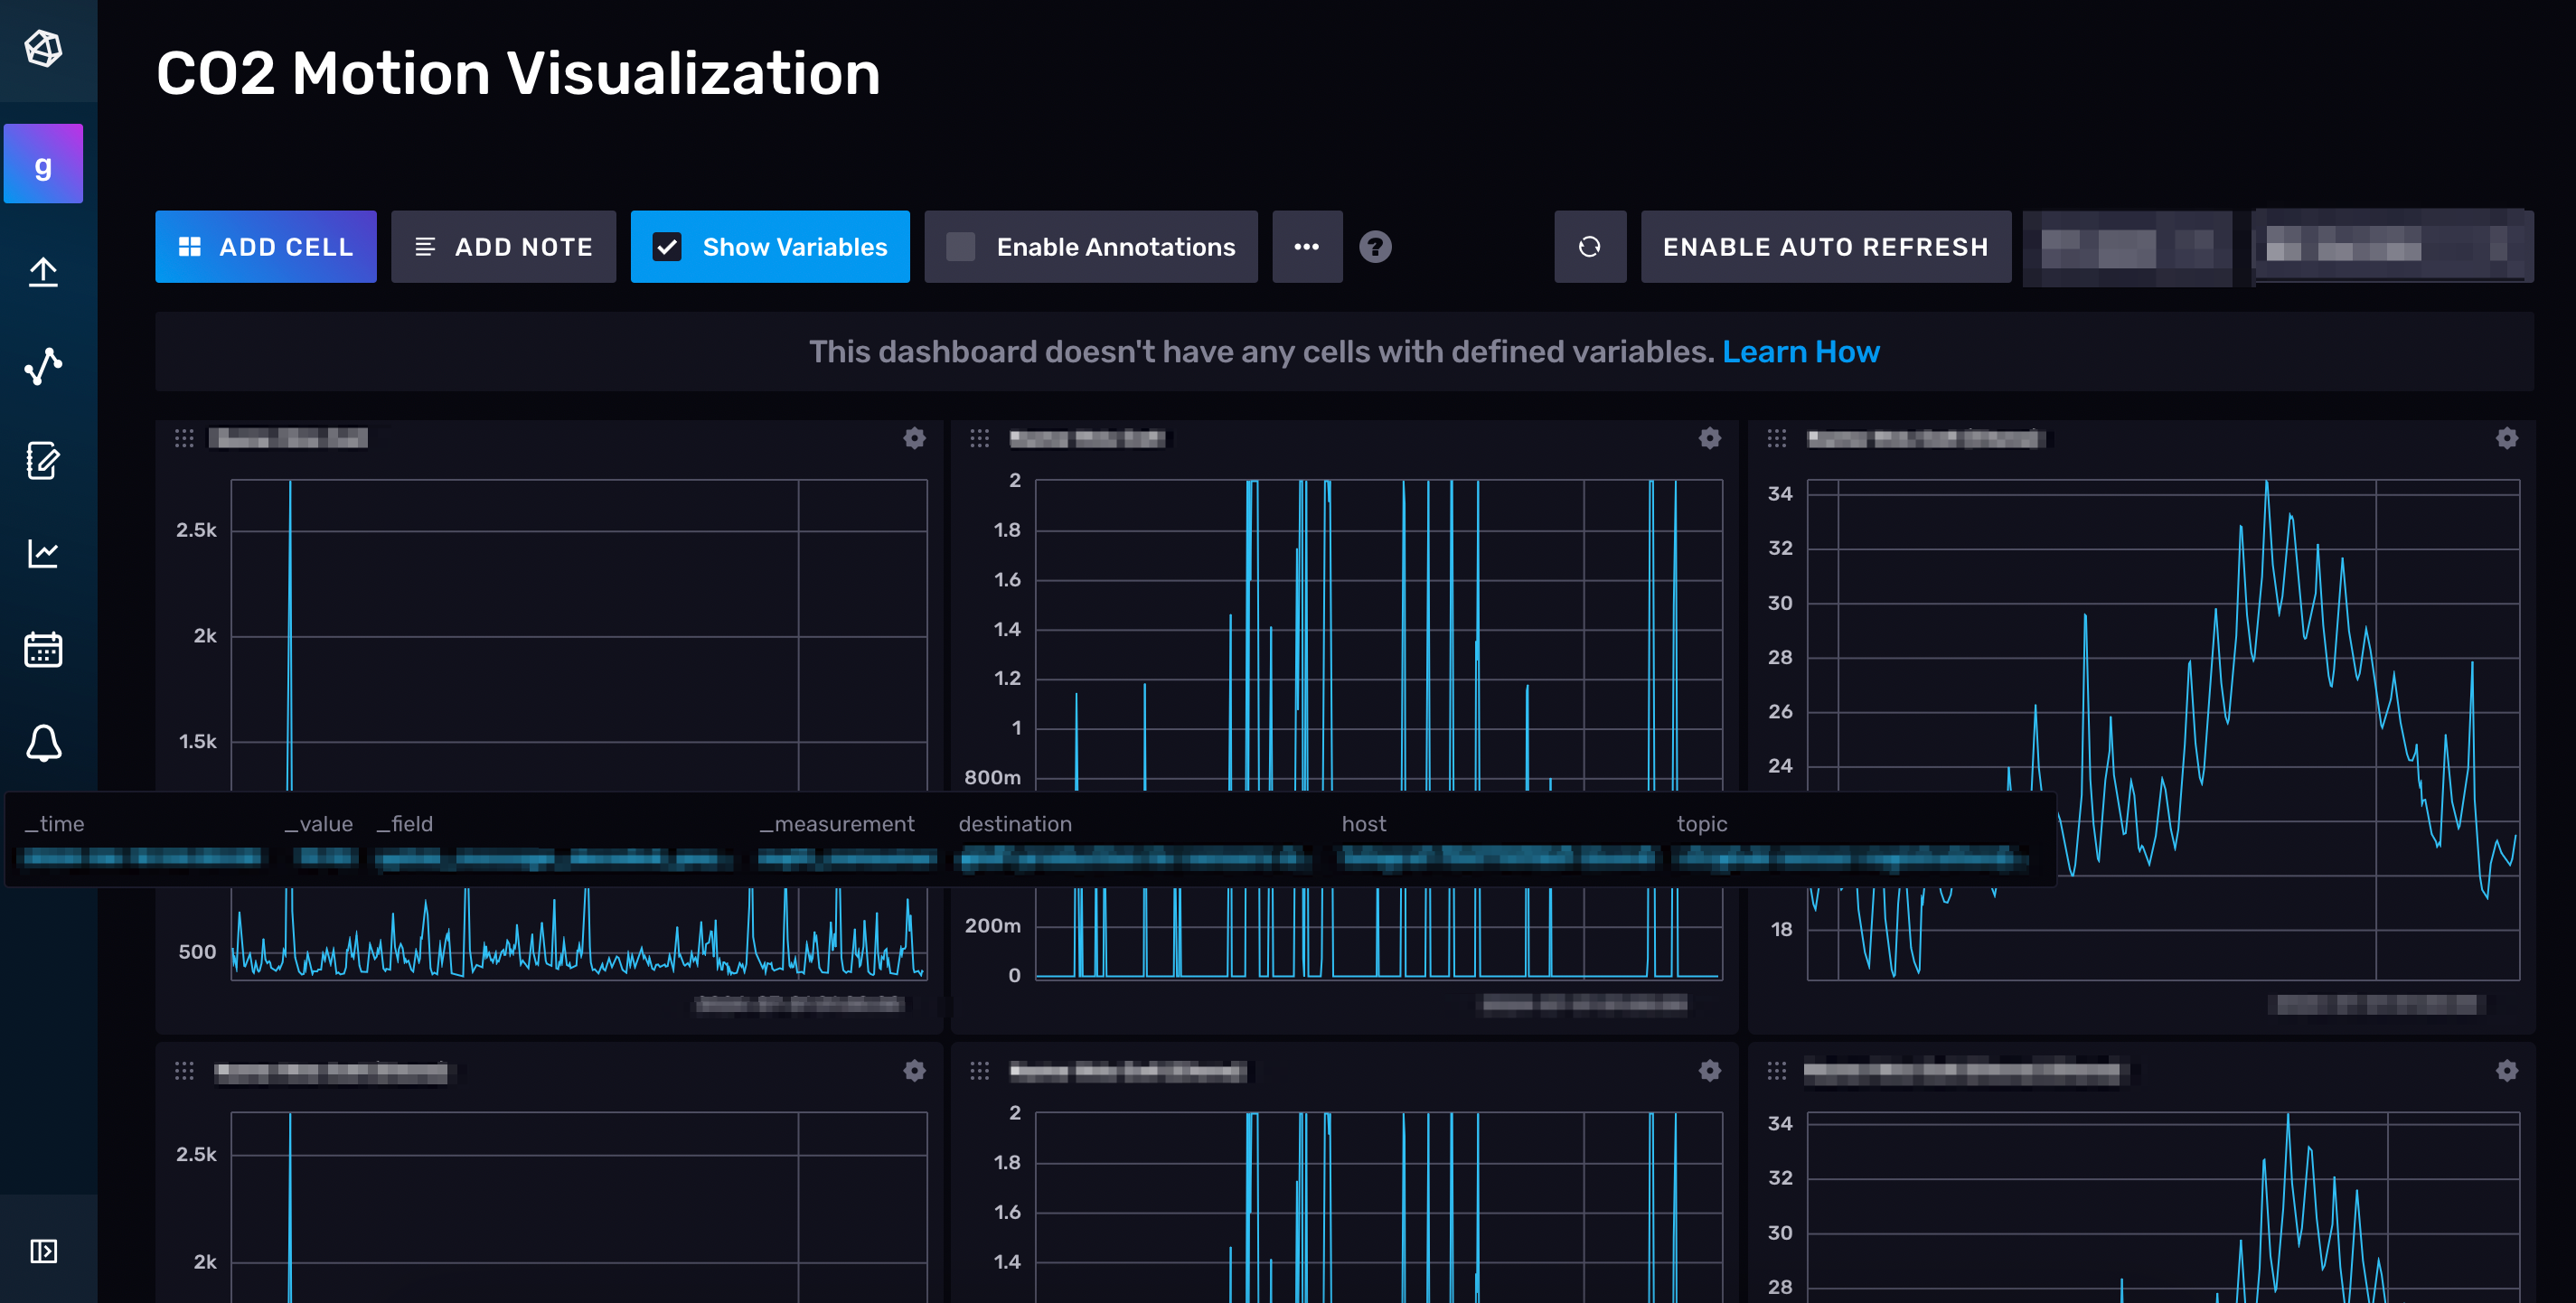Toggle auto refresh via Enable Auto Refresh
2576x1303 pixels.
click(1825, 247)
